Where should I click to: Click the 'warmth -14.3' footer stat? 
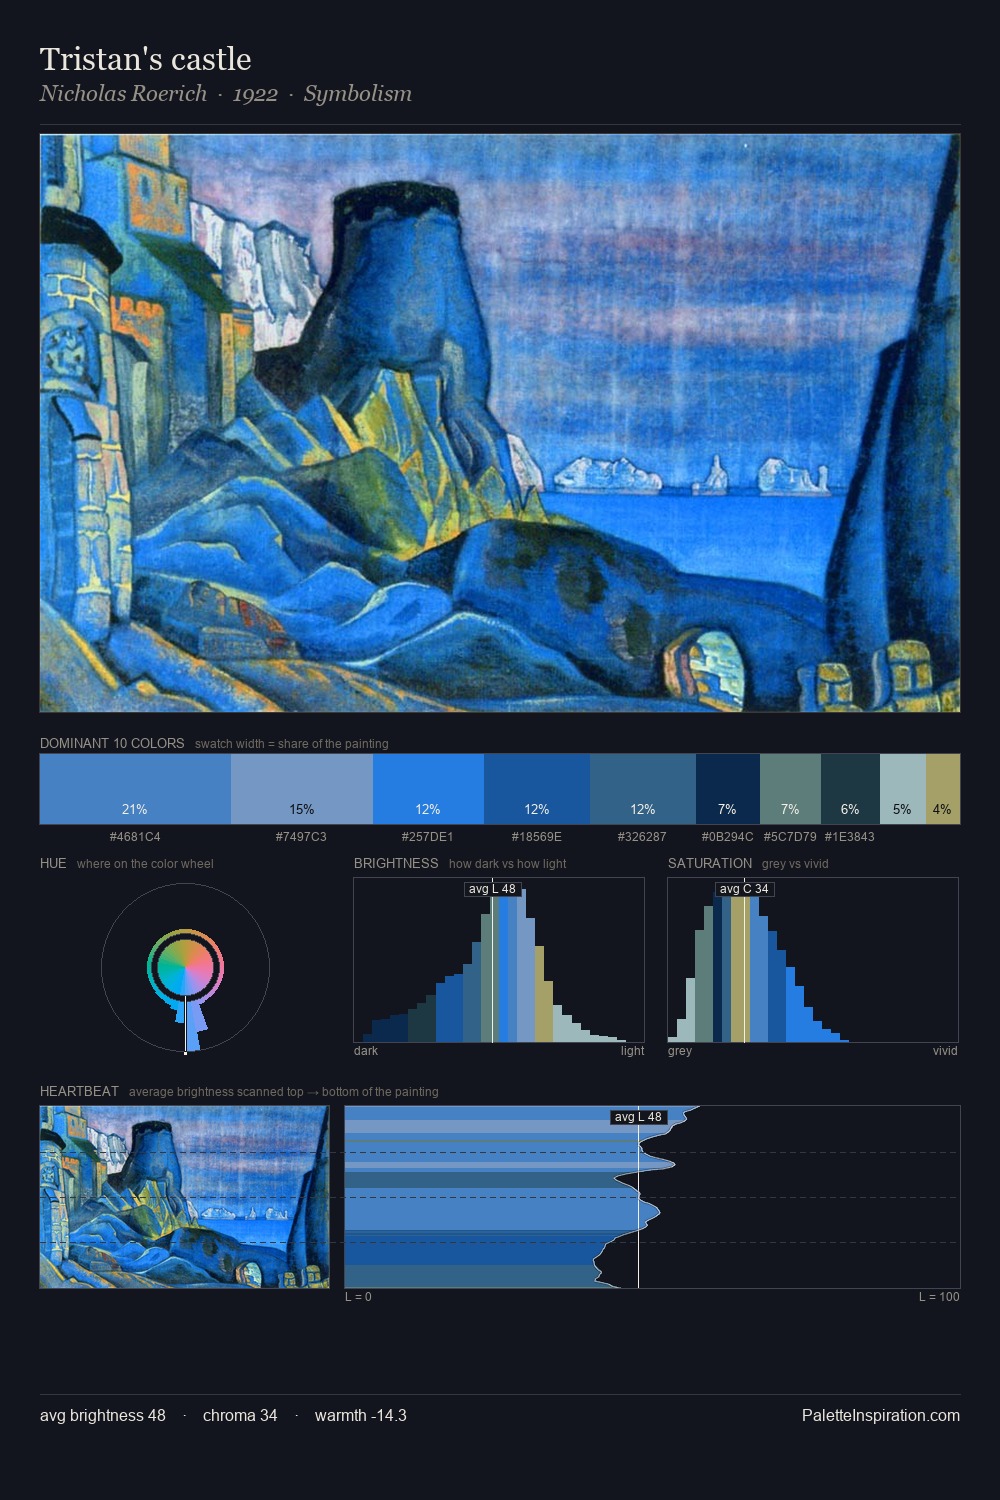[x=360, y=1415]
